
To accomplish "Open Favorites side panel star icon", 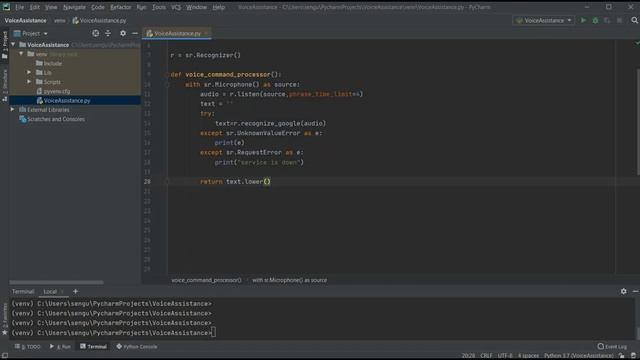I will click(x=5, y=333).
